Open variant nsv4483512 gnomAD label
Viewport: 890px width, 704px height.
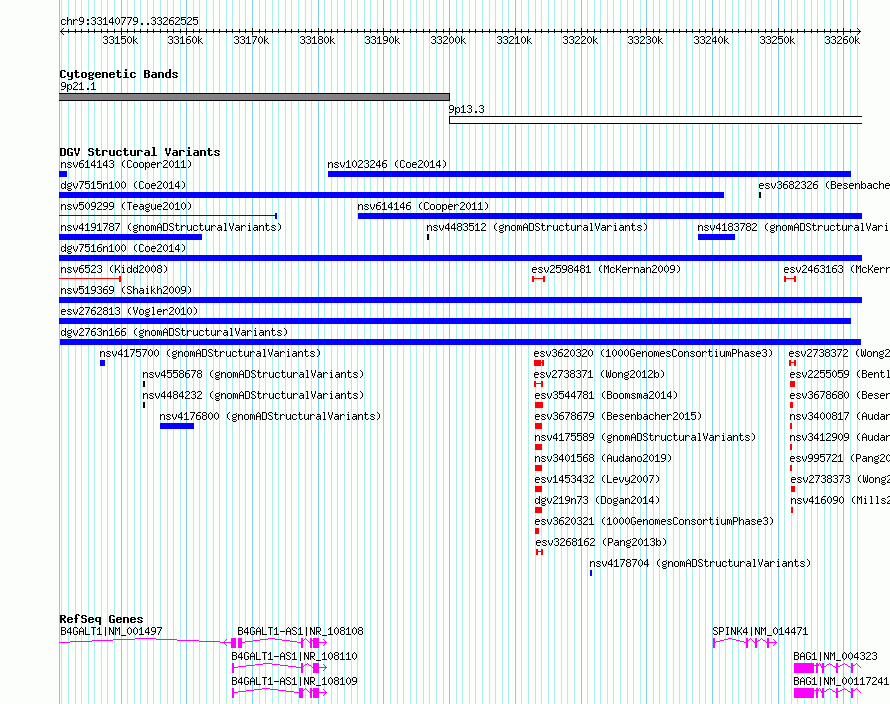click(537, 227)
